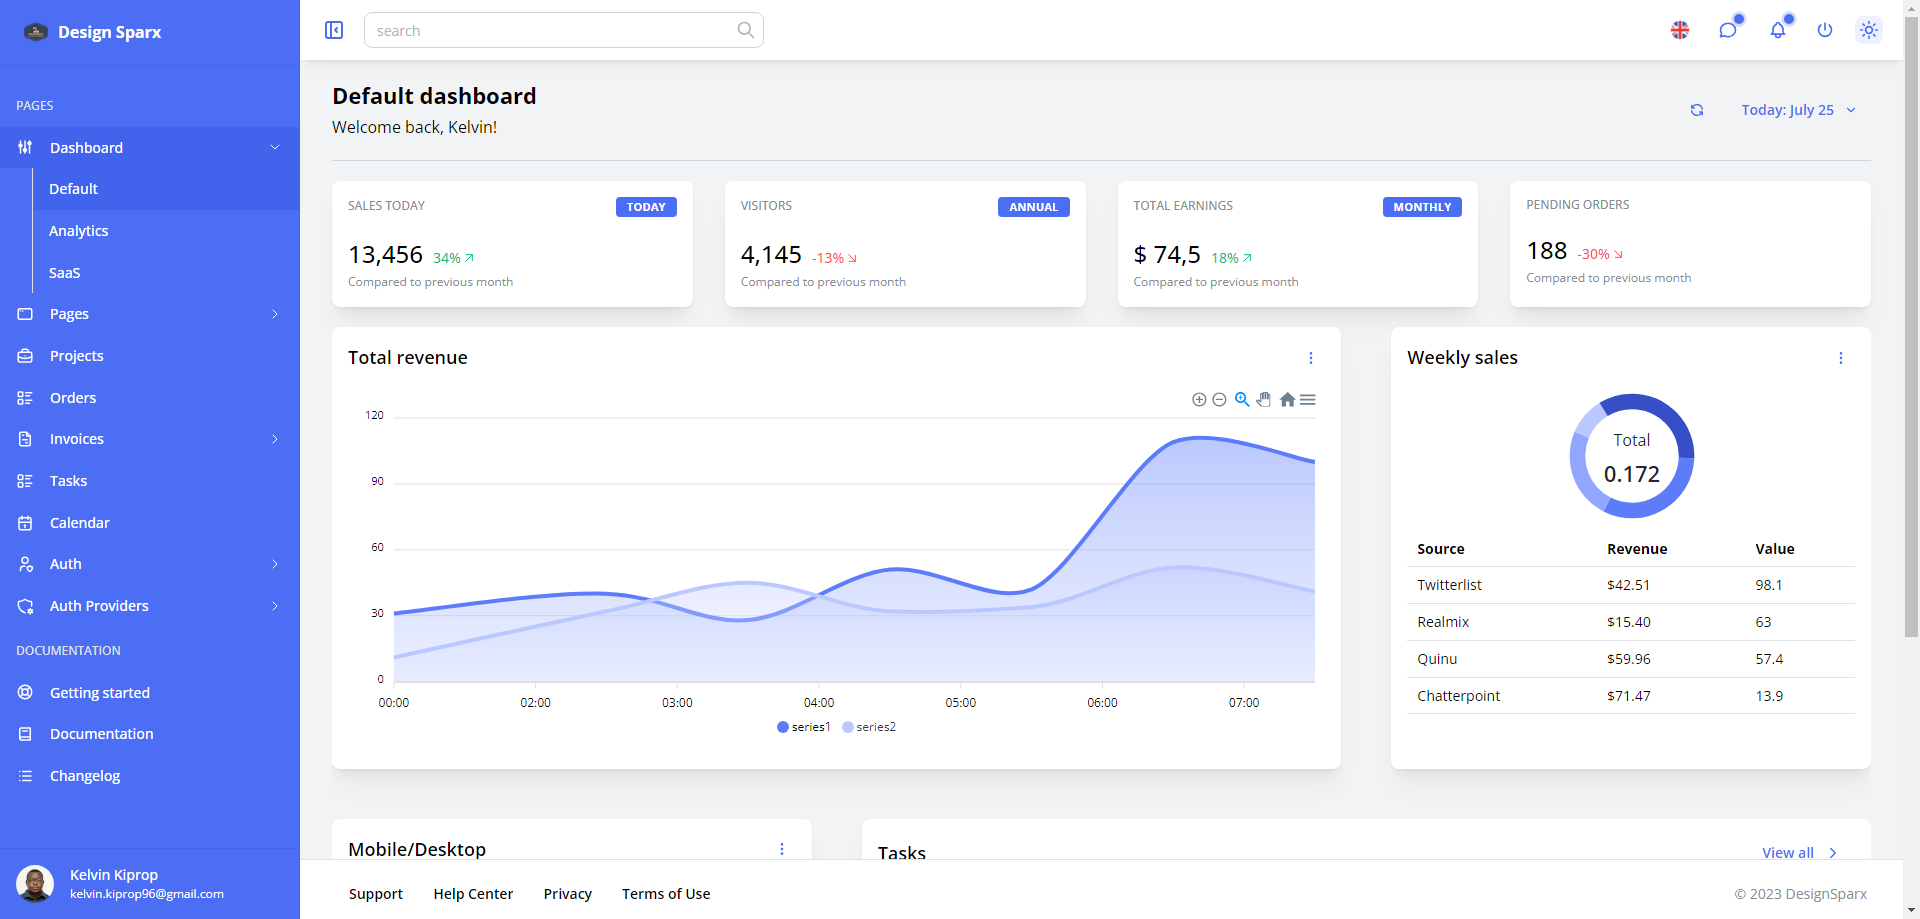The width and height of the screenshot is (1920, 919).
Task: Toggle series1 legend visibility
Action: tap(804, 727)
